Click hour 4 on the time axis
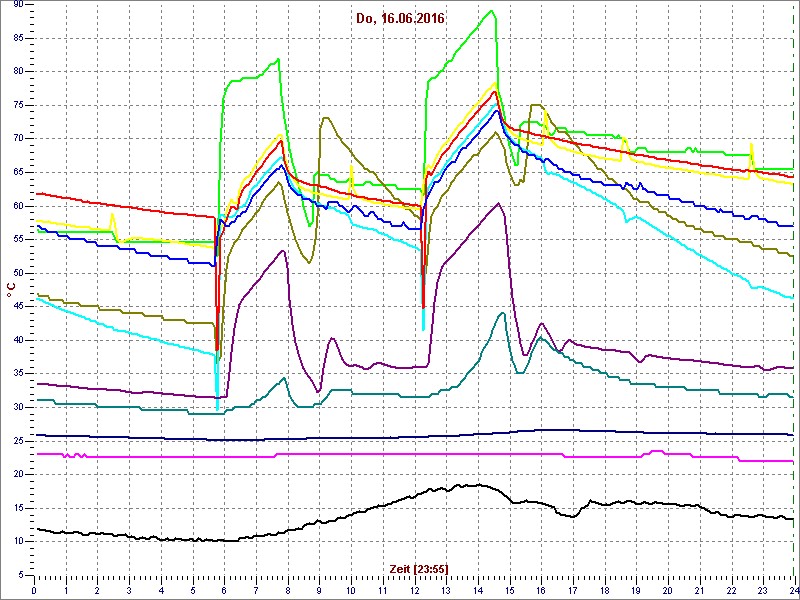The width and height of the screenshot is (800, 600). (161, 590)
